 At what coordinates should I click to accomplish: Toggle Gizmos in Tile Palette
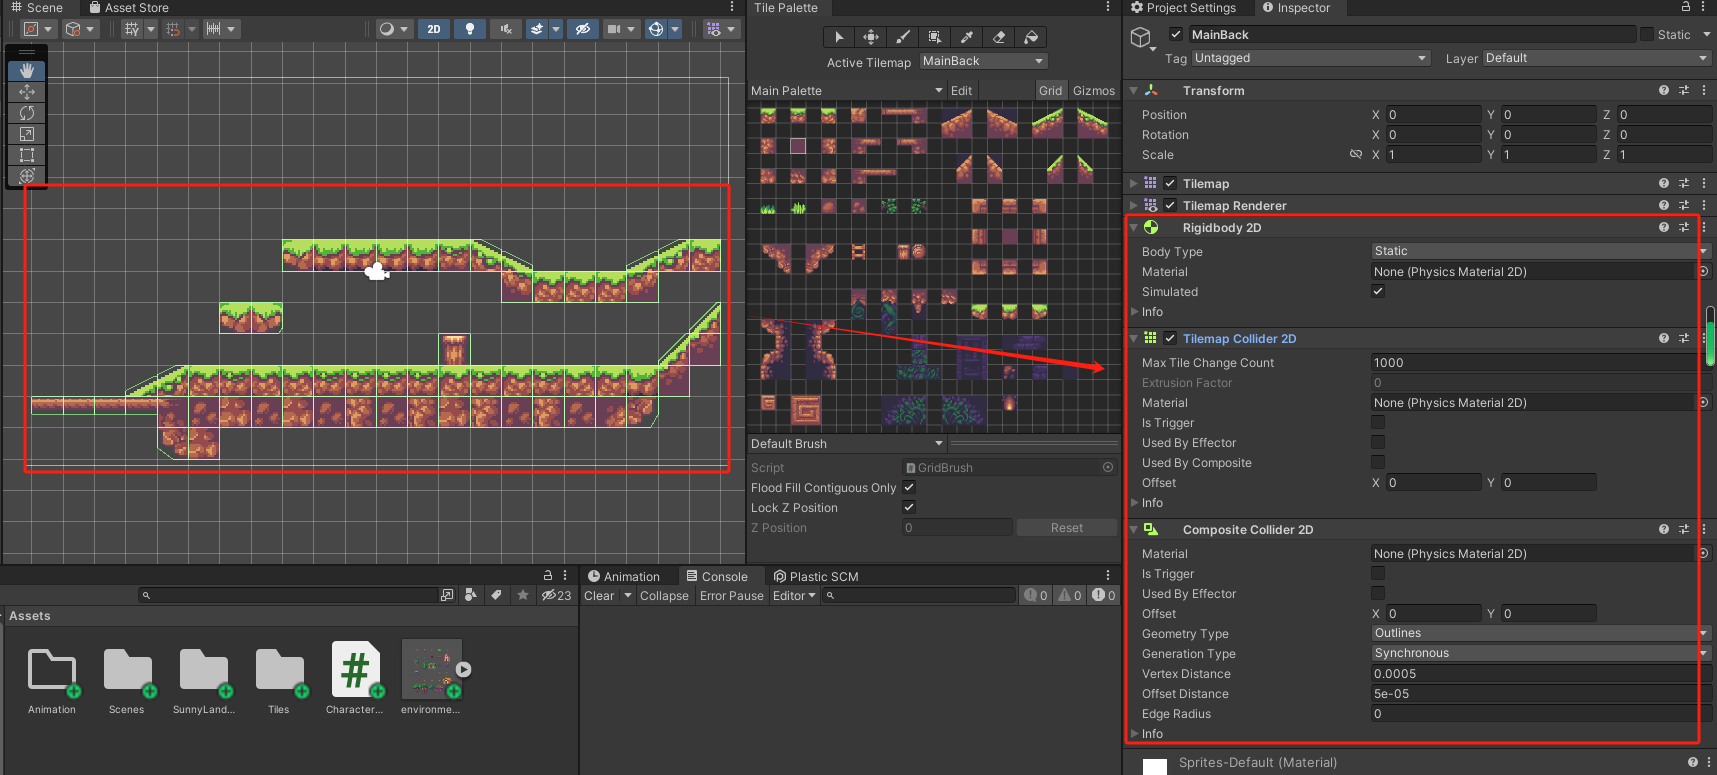tap(1093, 90)
